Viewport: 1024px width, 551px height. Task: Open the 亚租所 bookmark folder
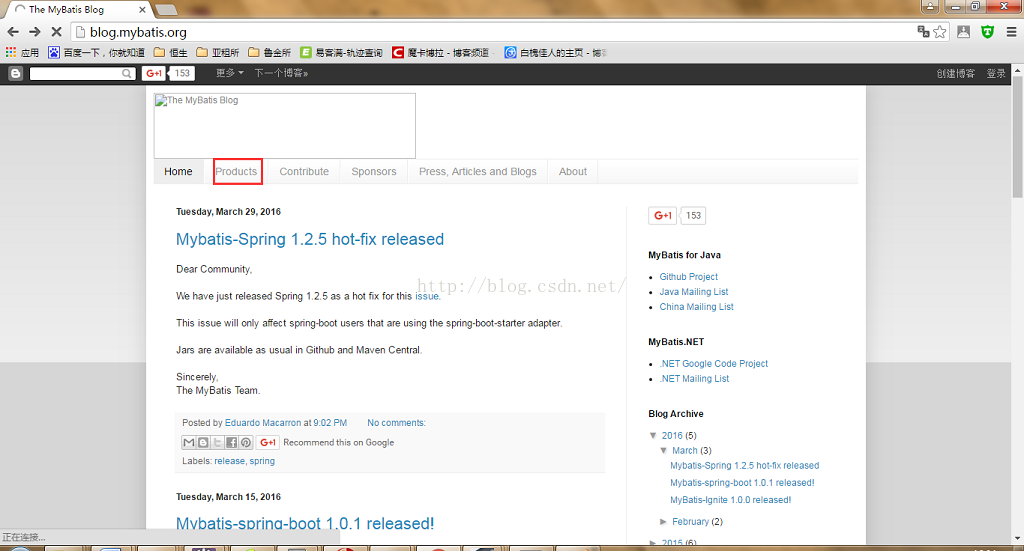click(217, 52)
